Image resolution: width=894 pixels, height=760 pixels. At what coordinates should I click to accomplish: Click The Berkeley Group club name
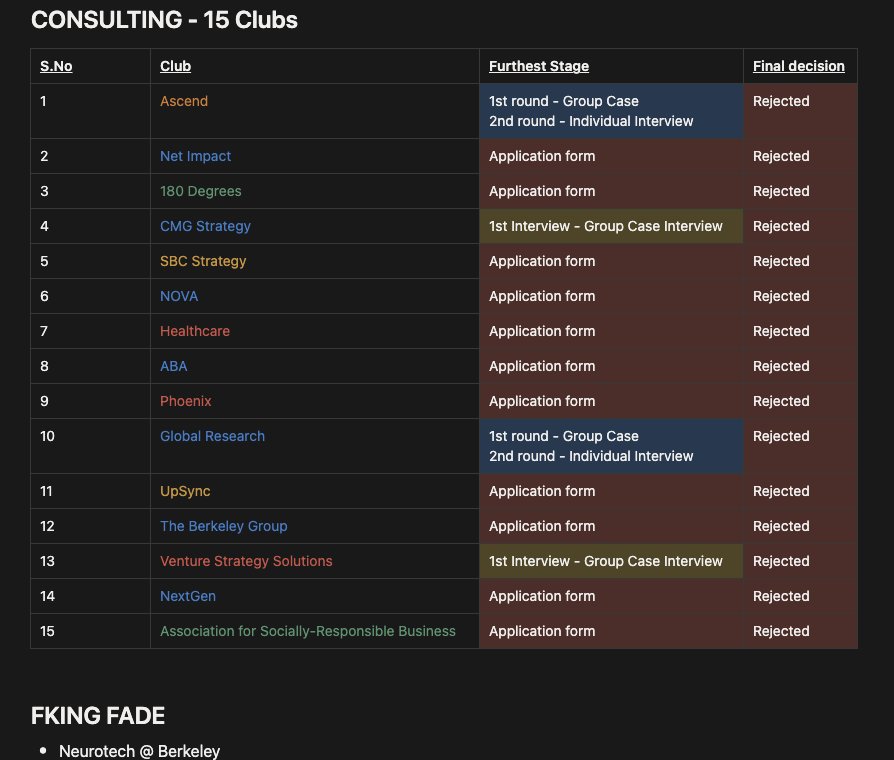(x=224, y=526)
